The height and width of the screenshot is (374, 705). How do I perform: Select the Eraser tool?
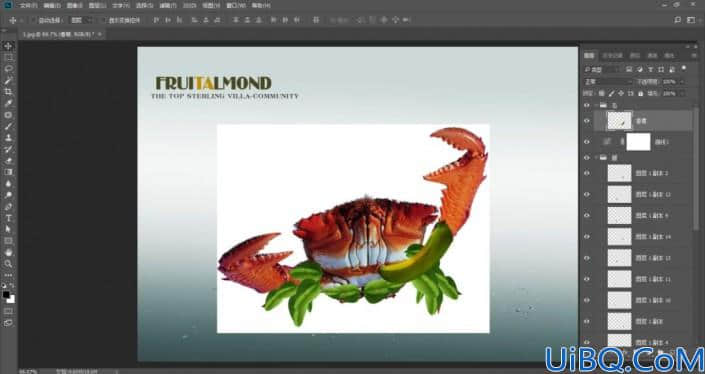pos(8,161)
